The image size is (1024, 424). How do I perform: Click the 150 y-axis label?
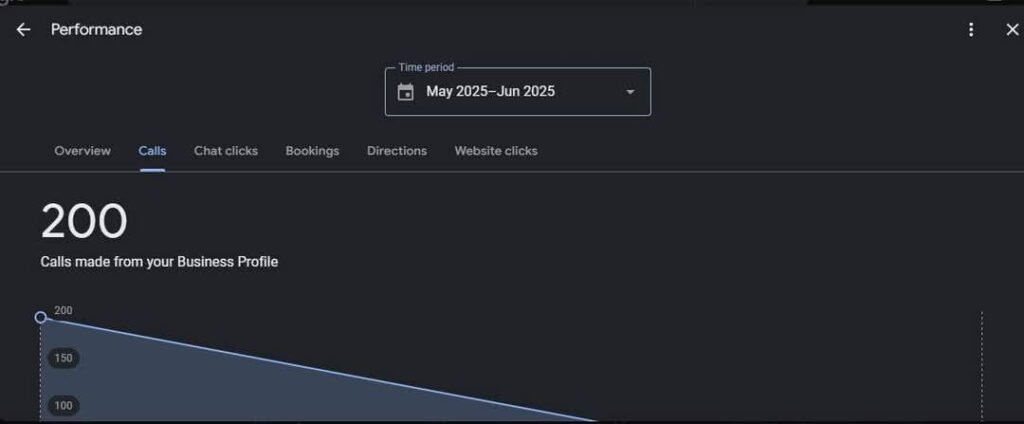coord(63,358)
